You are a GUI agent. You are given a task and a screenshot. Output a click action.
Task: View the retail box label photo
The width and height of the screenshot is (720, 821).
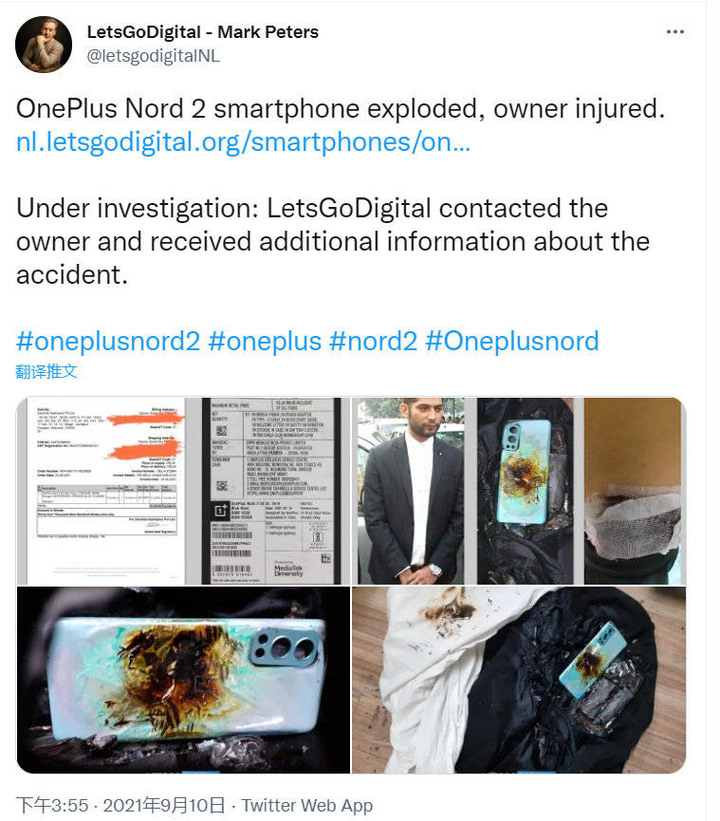275,491
